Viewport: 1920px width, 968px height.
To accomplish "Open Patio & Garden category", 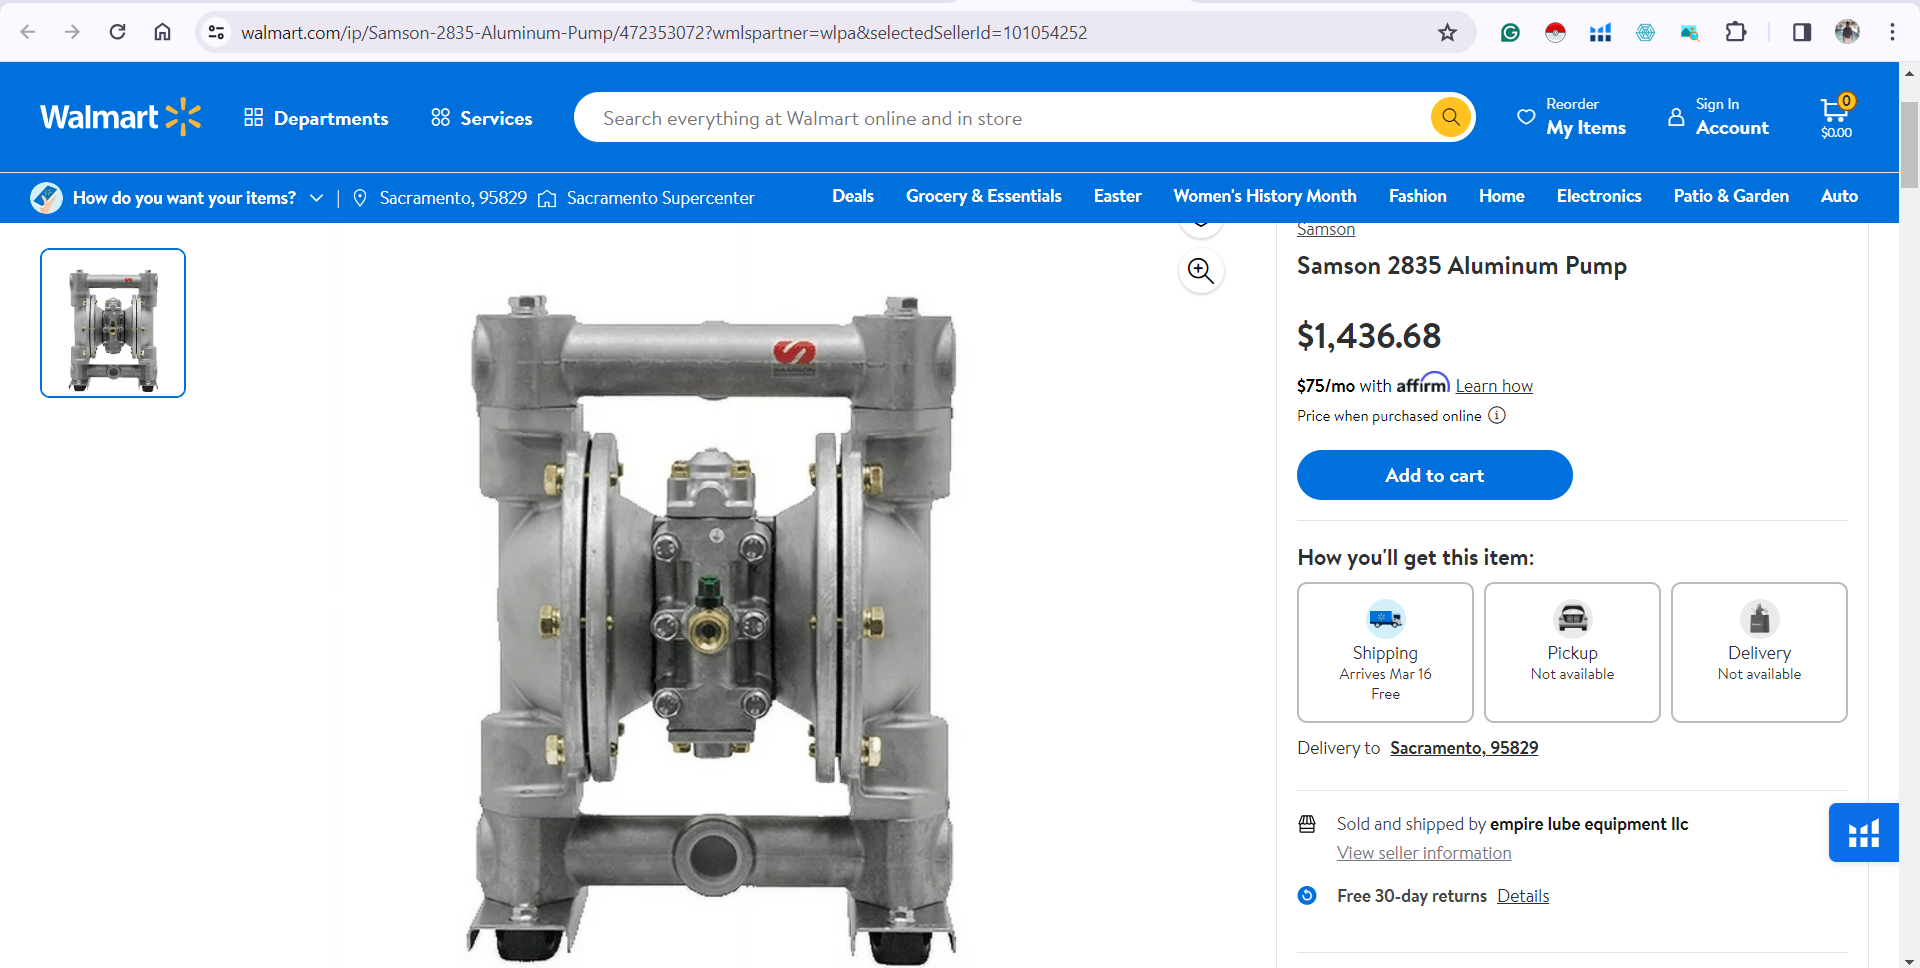I will click(1731, 196).
